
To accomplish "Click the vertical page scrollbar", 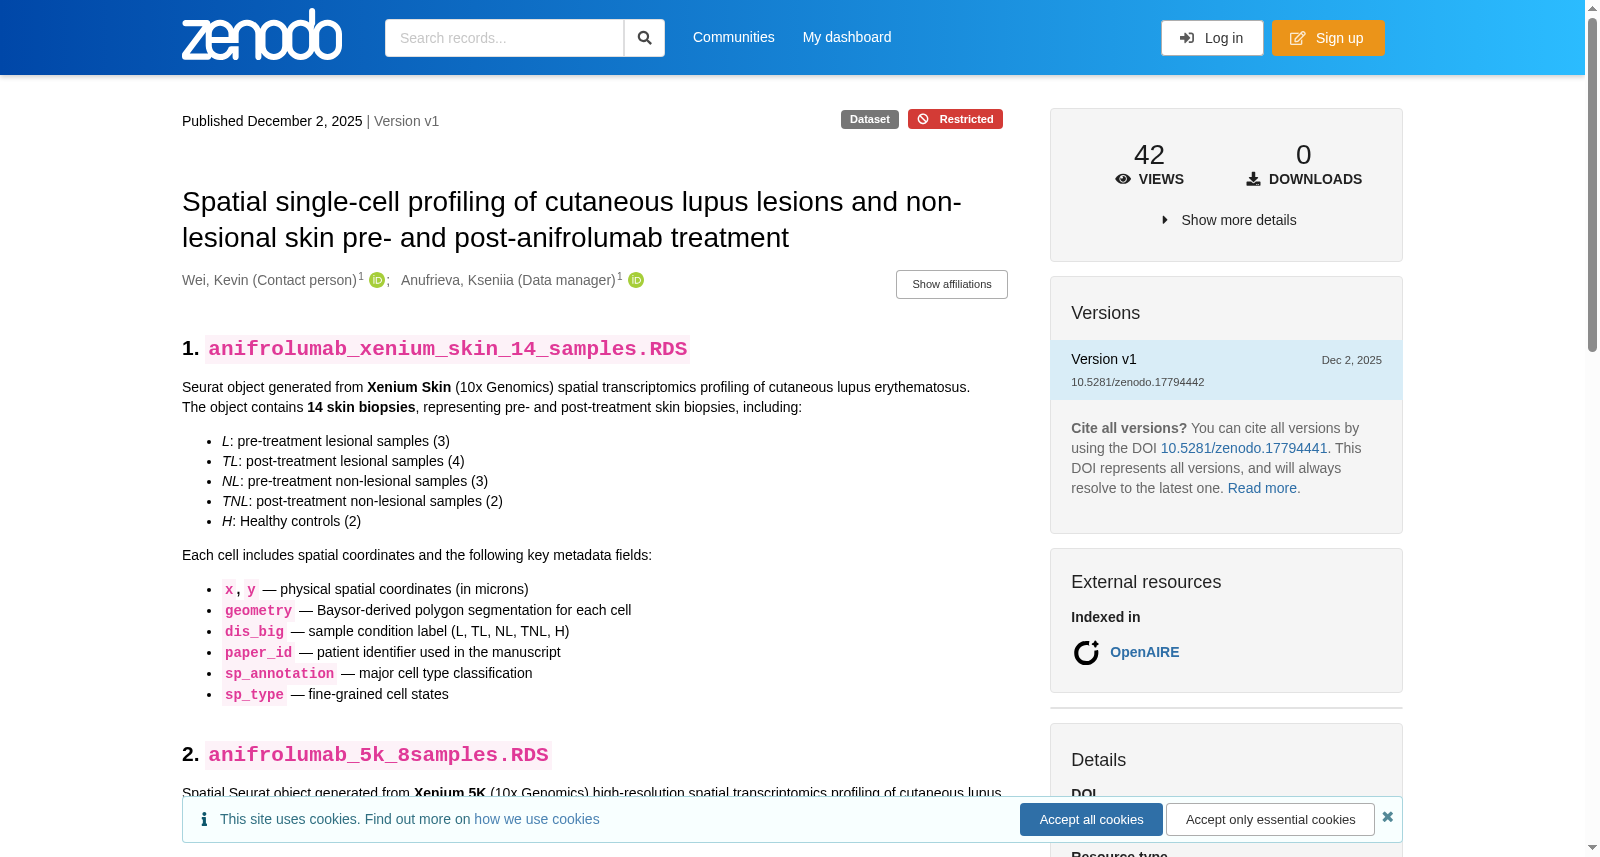I will 1592,428.
